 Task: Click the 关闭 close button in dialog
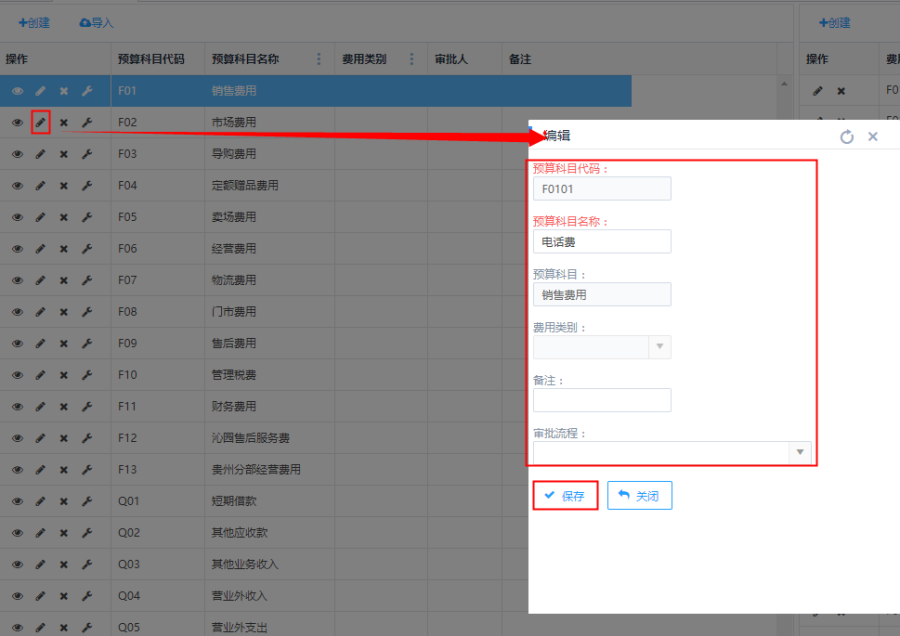640,496
